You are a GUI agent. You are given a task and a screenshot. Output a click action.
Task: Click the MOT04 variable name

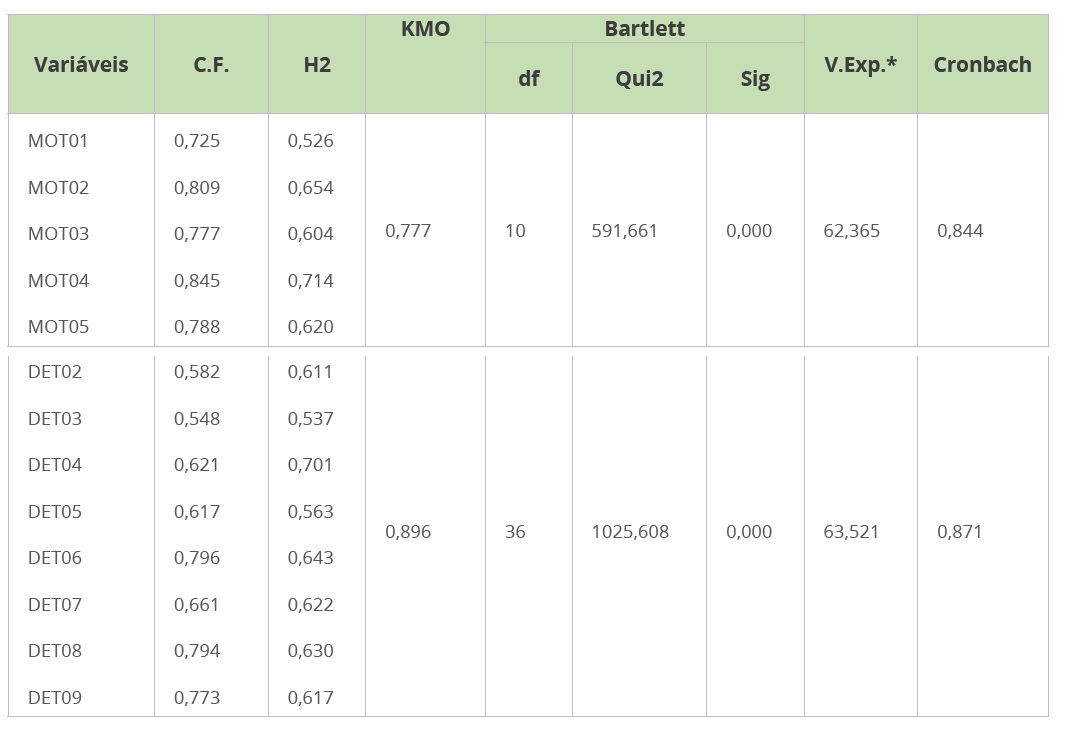[58, 281]
